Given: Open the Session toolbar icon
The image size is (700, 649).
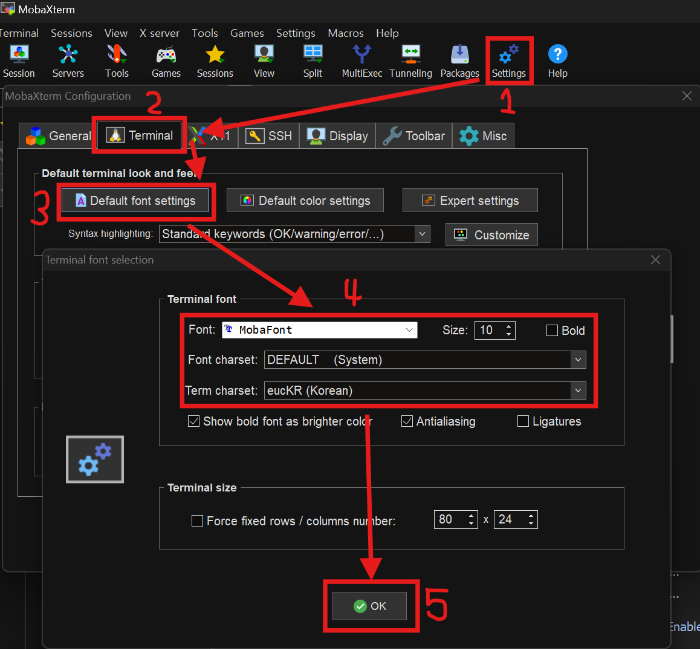Looking at the screenshot, I should point(19,61).
